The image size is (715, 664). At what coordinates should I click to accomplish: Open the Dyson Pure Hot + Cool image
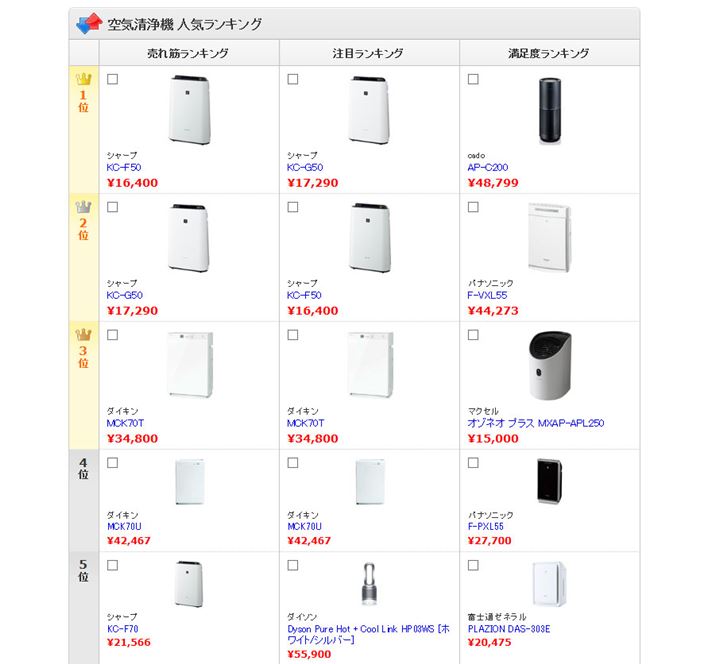369,585
